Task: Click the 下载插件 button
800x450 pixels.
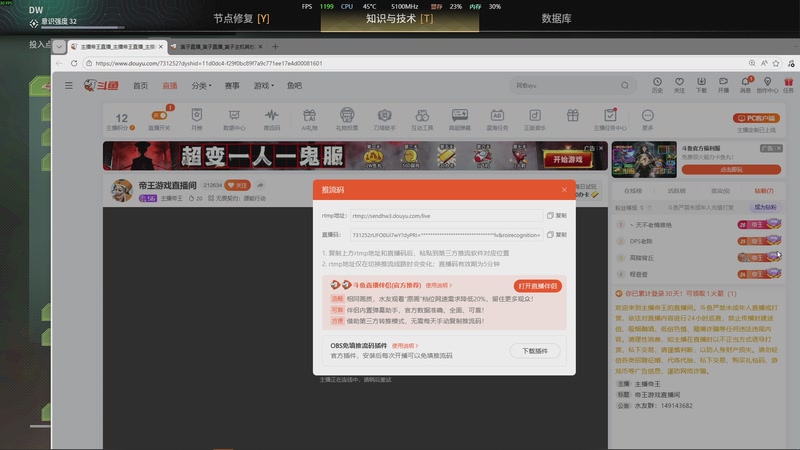Action: pyautogui.click(x=535, y=351)
